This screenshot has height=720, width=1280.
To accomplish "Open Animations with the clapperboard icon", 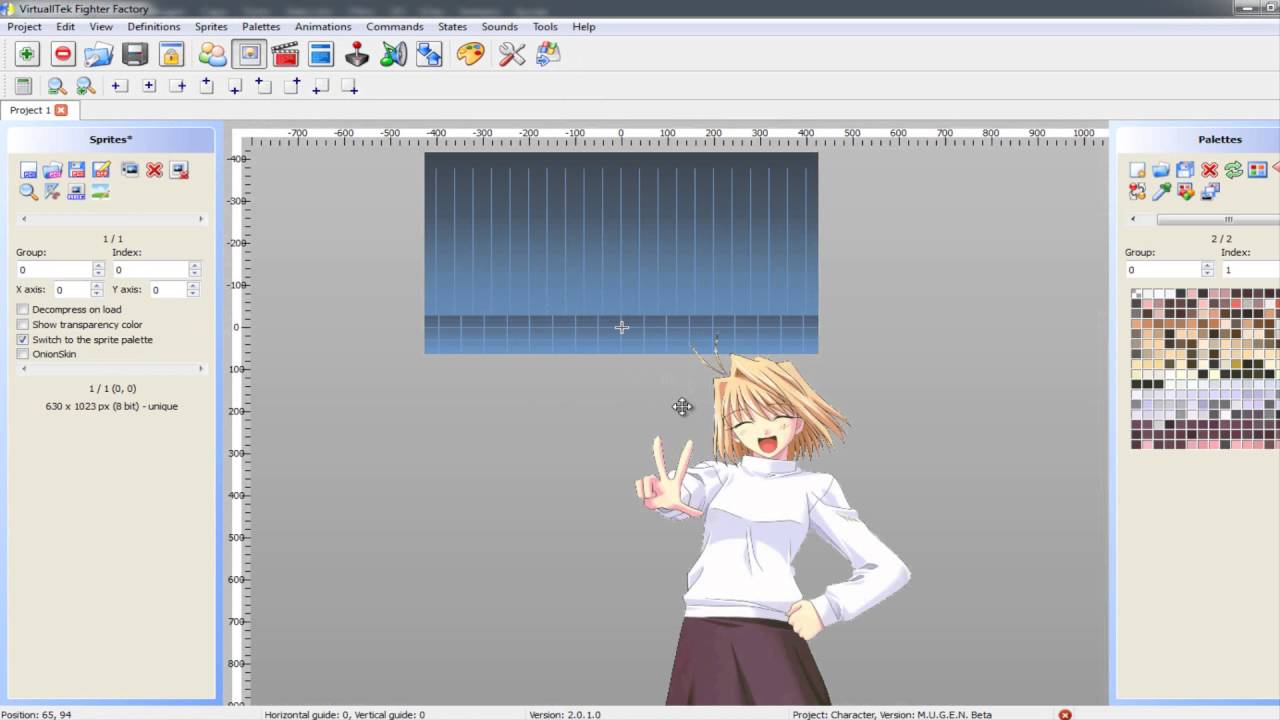I will point(285,54).
